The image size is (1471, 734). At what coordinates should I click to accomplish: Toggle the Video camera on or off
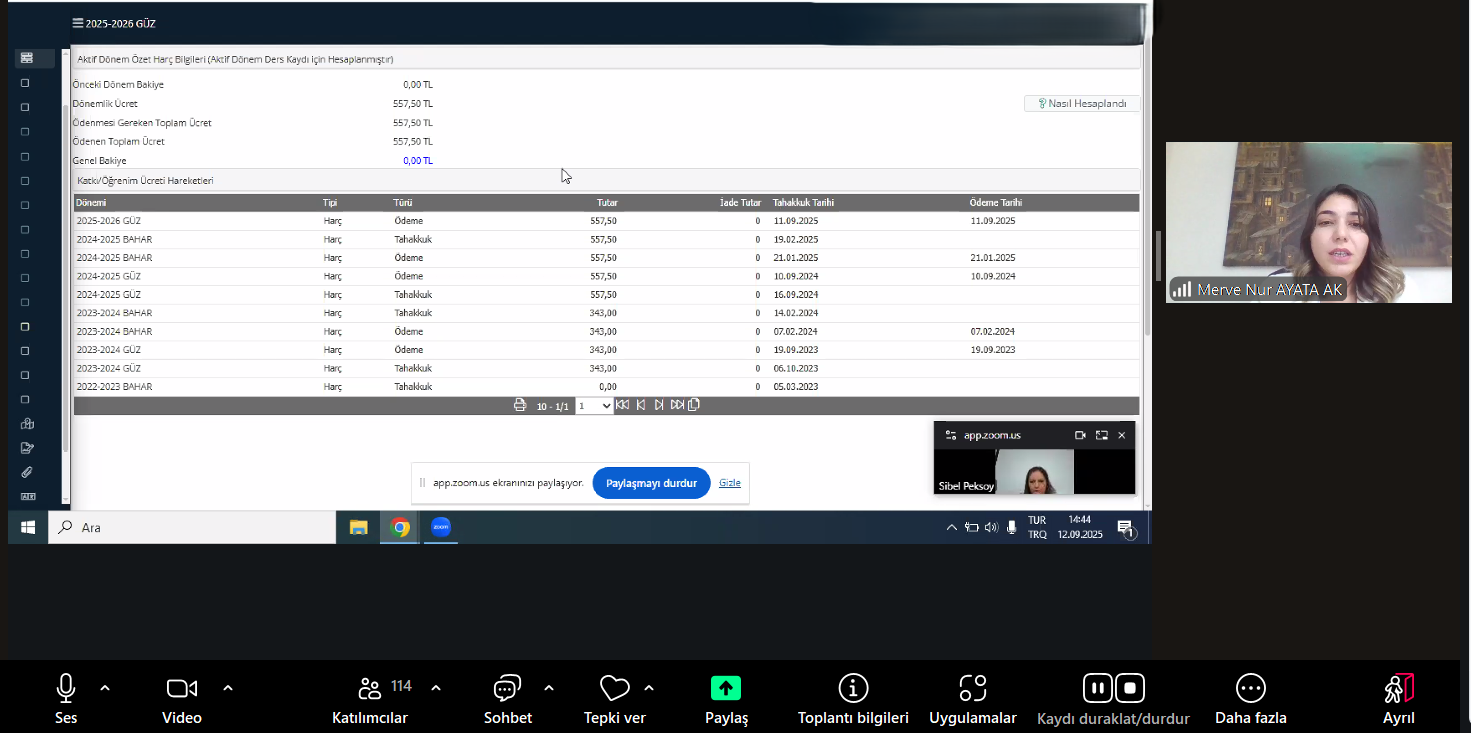coord(181,688)
